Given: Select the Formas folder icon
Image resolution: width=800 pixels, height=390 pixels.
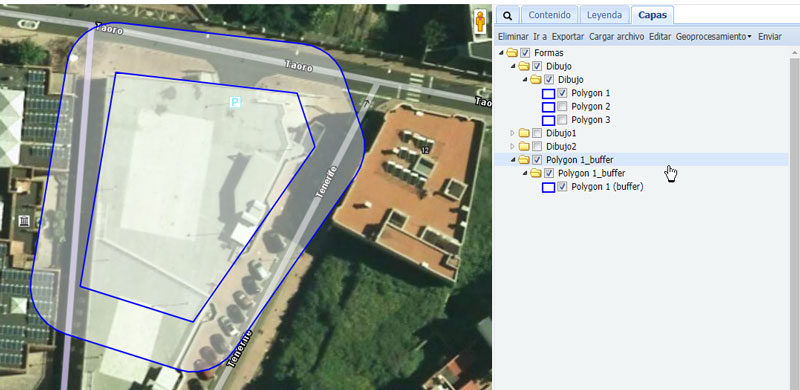Looking at the screenshot, I should [x=512, y=53].
